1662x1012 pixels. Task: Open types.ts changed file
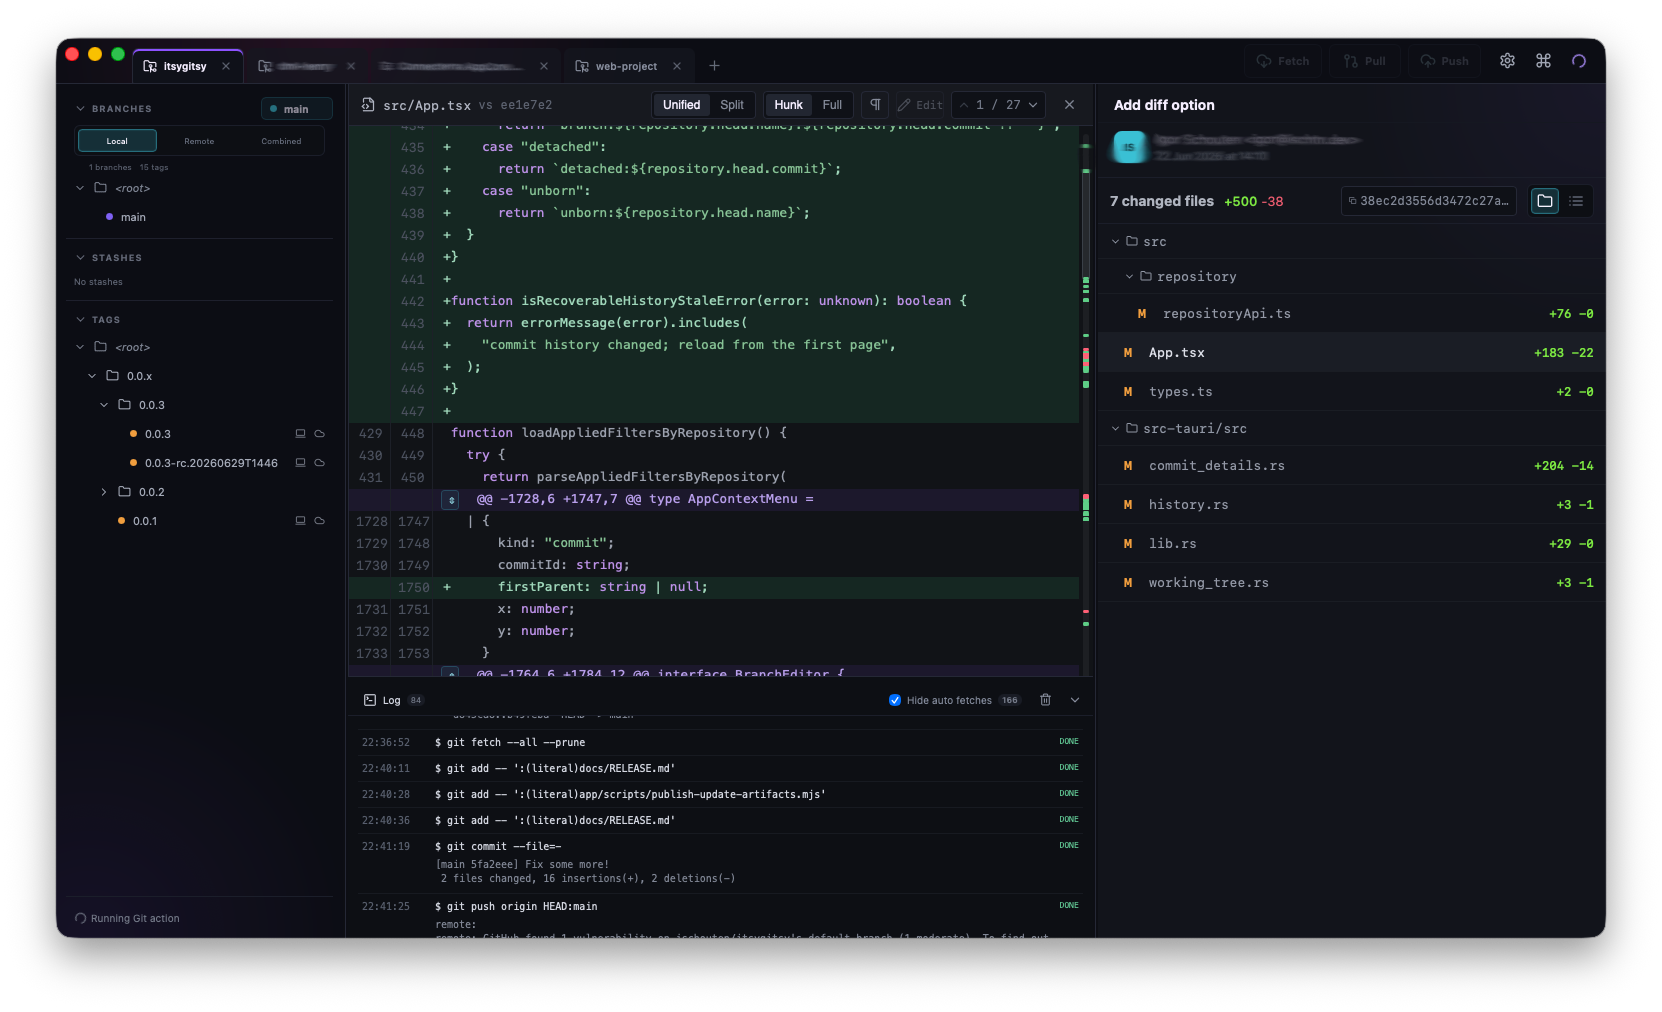[1351, 392]
